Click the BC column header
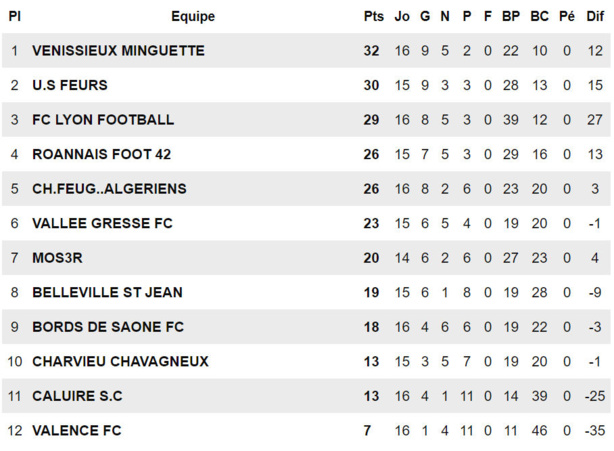 click(540, 17)
